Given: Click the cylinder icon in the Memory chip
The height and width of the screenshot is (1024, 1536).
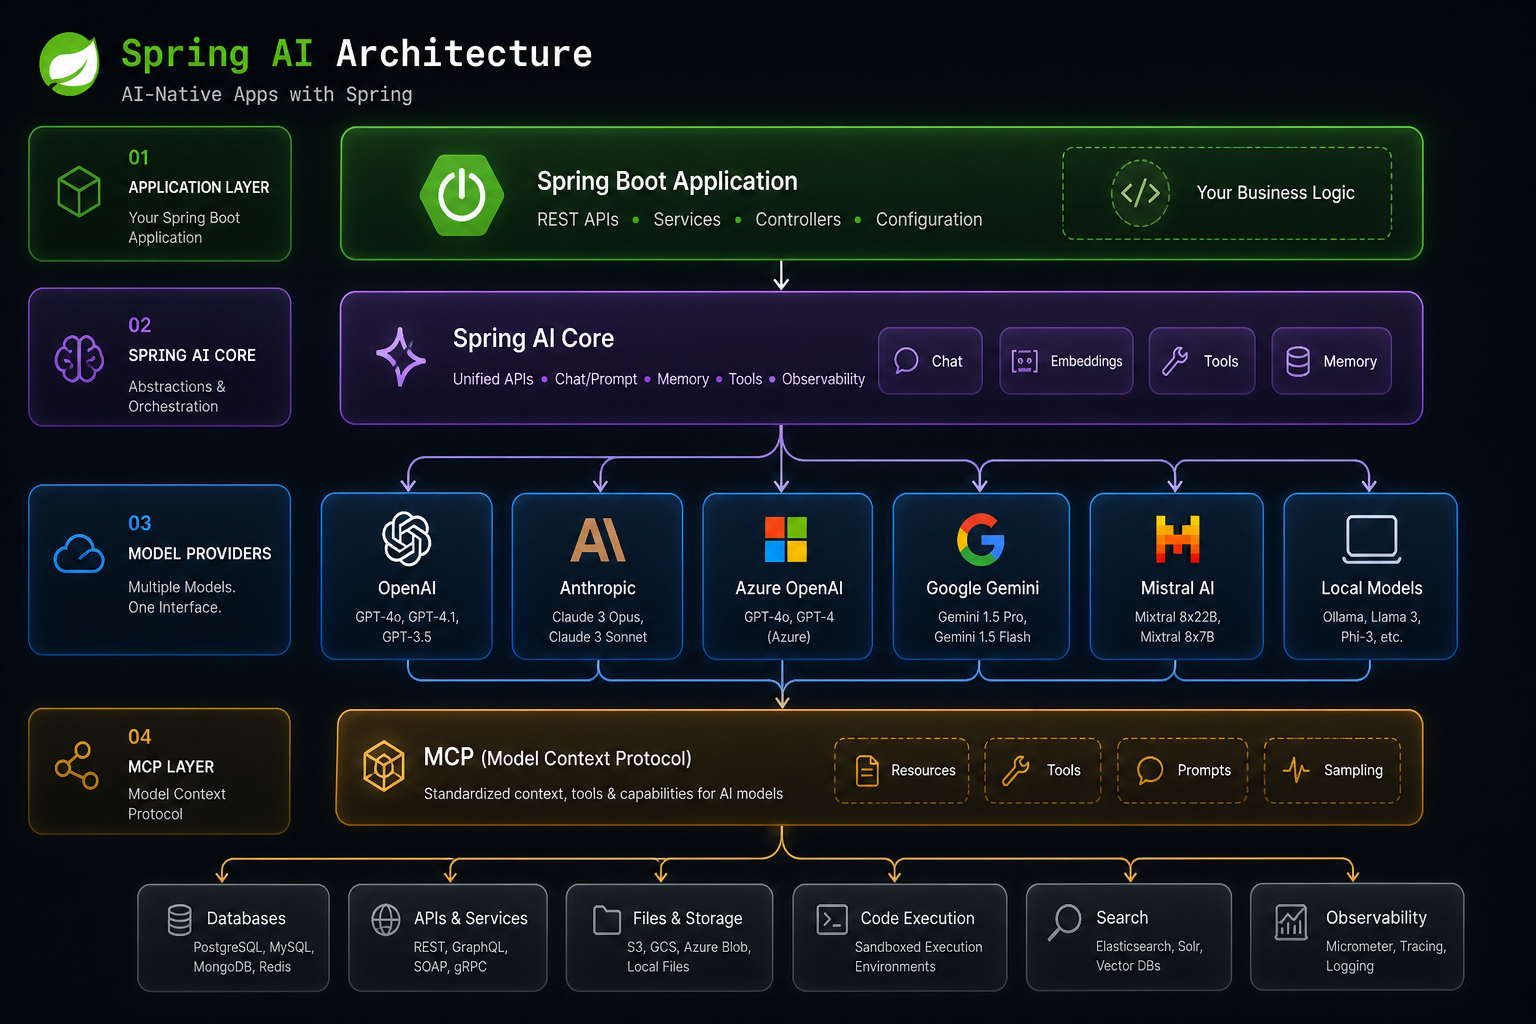Looking at the screenshot, I should 1298,361.
